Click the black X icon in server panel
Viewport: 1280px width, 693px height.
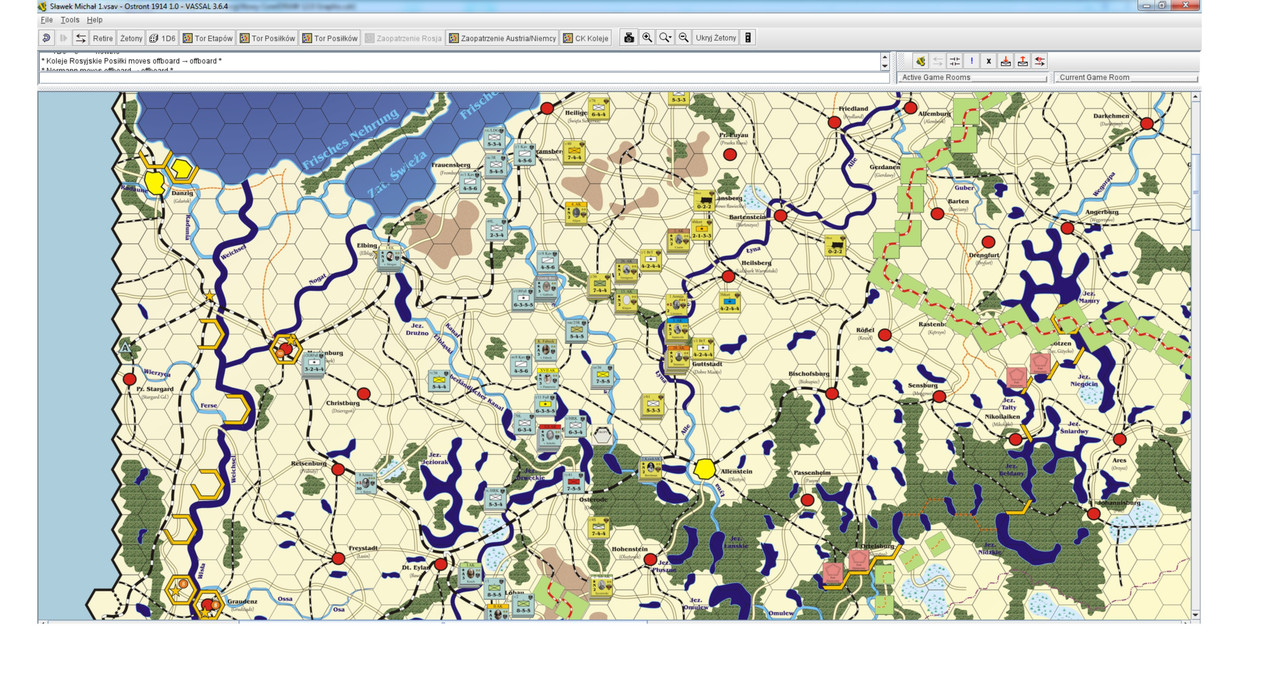coord(989,61)
